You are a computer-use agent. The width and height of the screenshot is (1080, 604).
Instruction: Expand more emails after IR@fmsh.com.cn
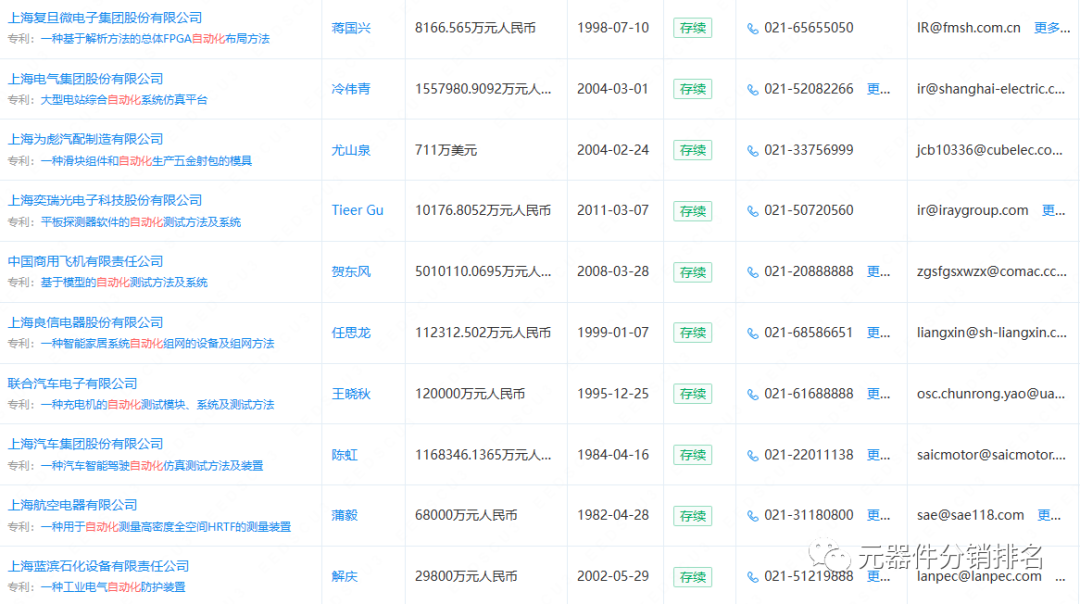1052,28
